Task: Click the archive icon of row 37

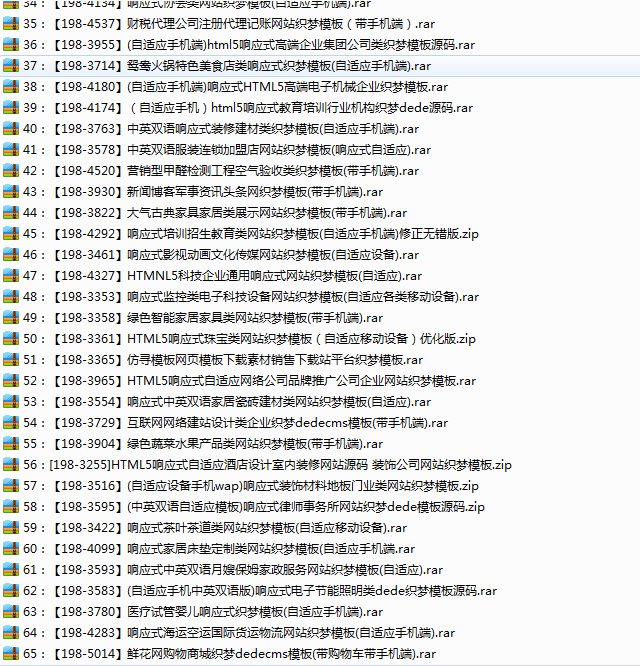Action: 11,66
